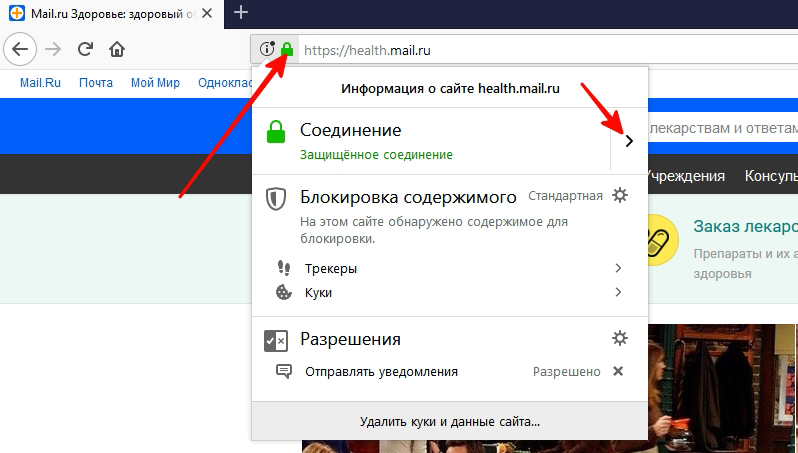Viewport: 798px width, 453px height.
Task: Click Удалить куки и данные сайта button
Action: coord(450,421)
